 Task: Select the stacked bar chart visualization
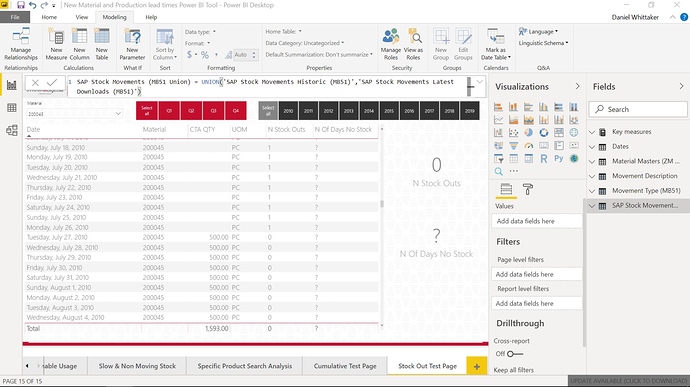point(498,107)
